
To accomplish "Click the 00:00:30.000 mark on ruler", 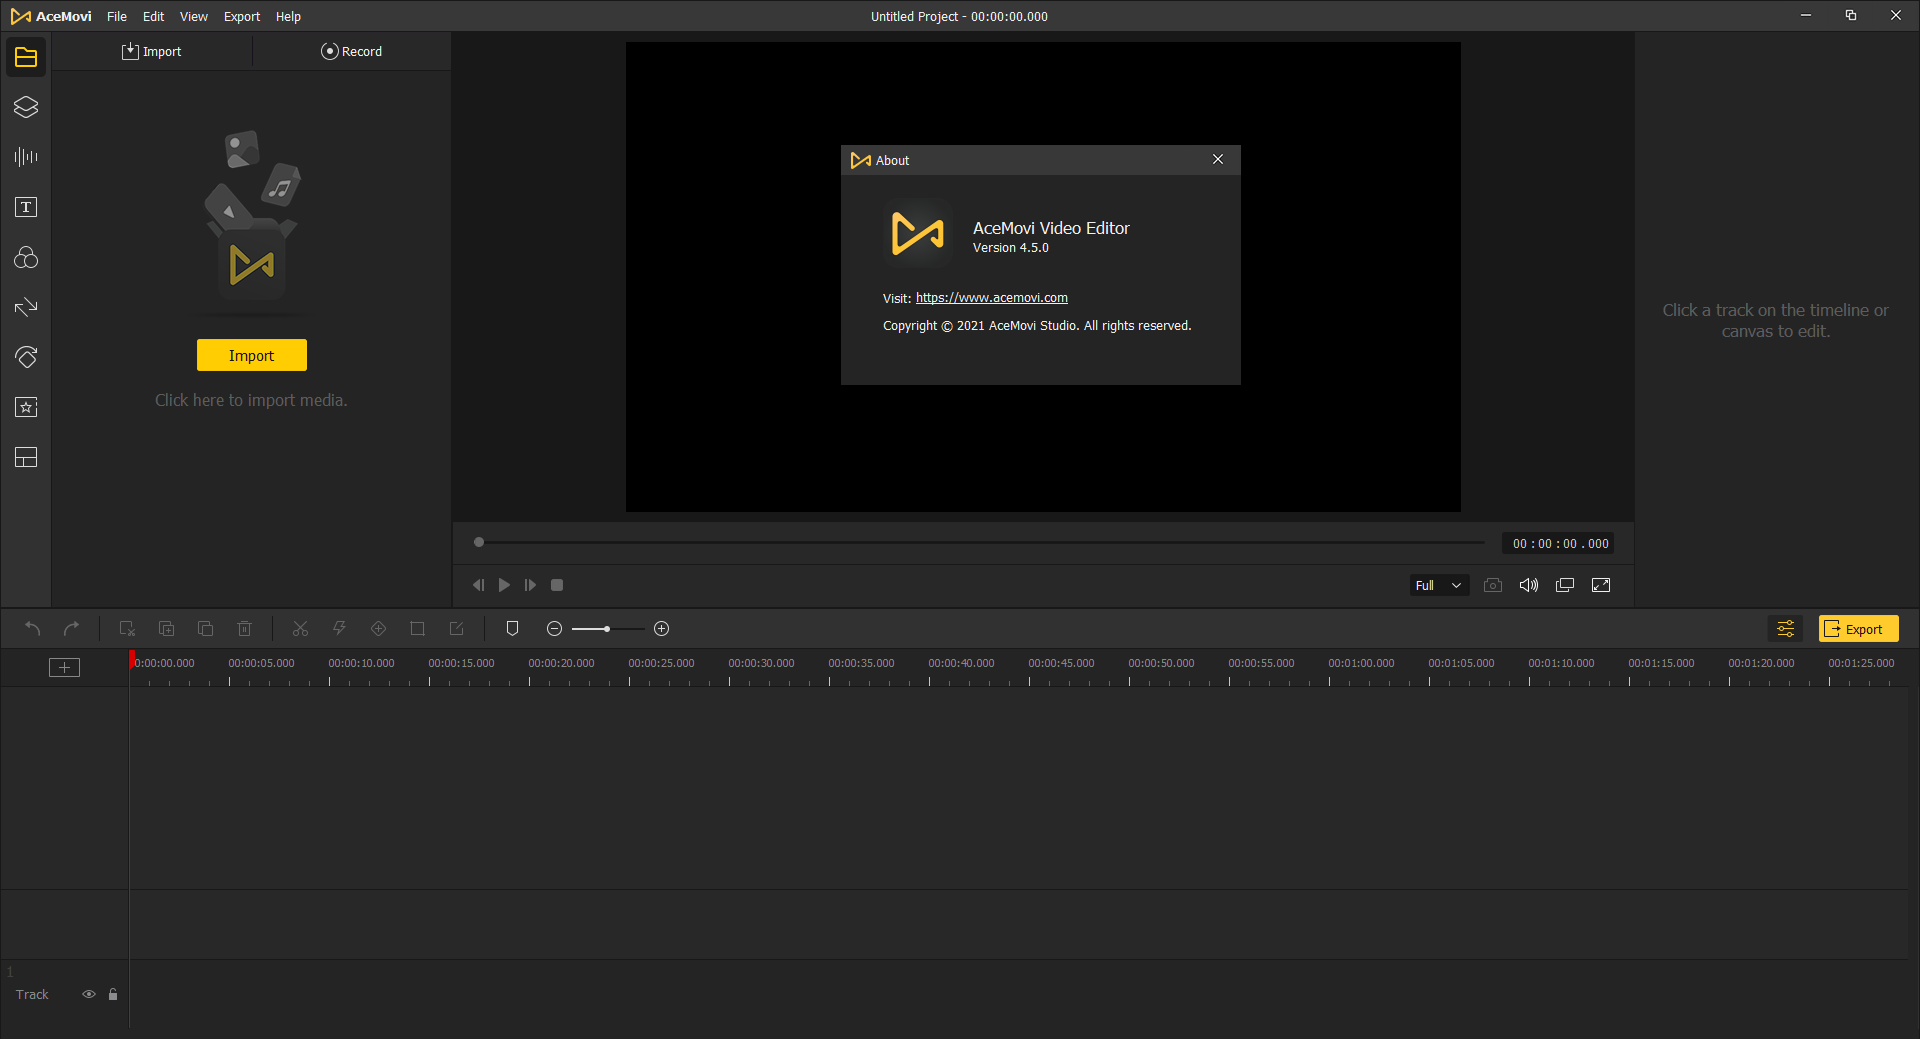I will (x=761, y=663).
